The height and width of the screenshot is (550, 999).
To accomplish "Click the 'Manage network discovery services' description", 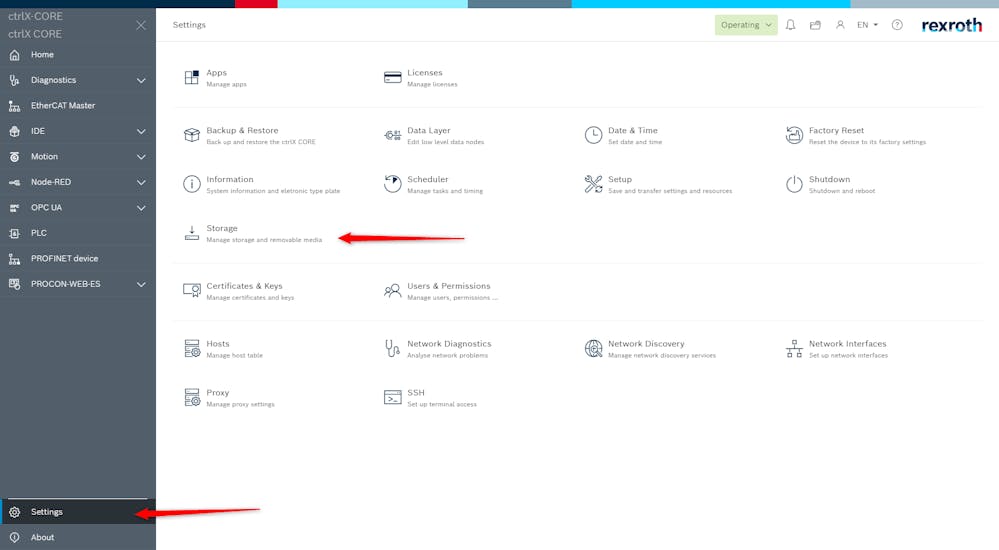I will pyautogui.click(x=661, y=356).
